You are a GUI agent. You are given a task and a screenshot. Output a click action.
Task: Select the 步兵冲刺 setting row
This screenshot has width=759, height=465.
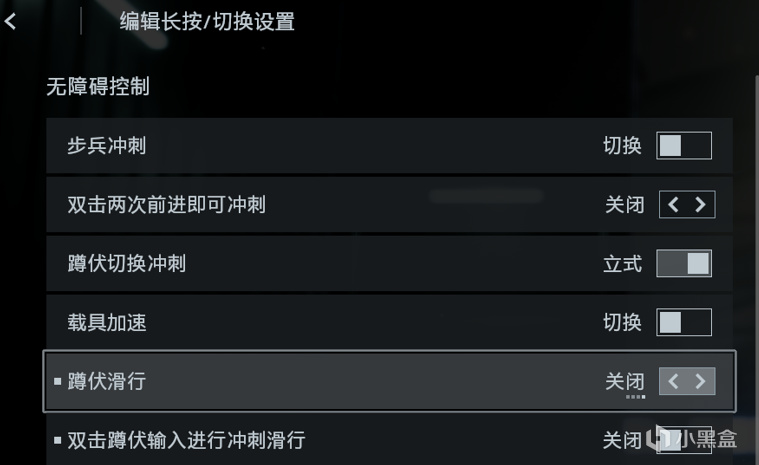point(300,146)
